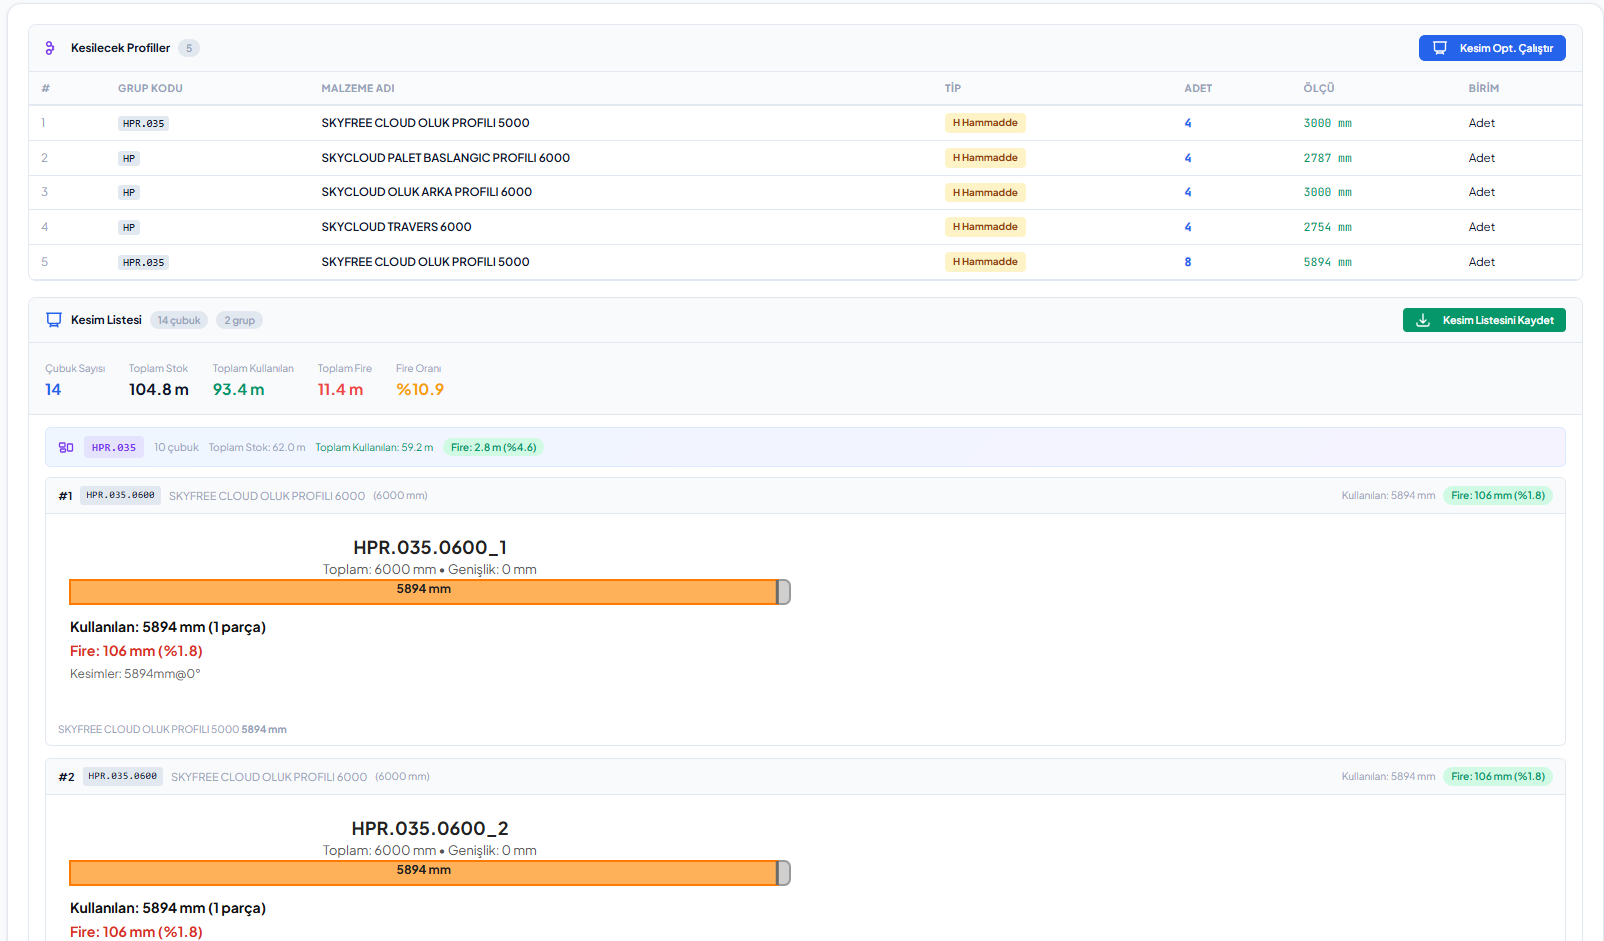Click the ÖLÇÜ column header
The height and width of the screenshot is (941, 1604).
1319,88
